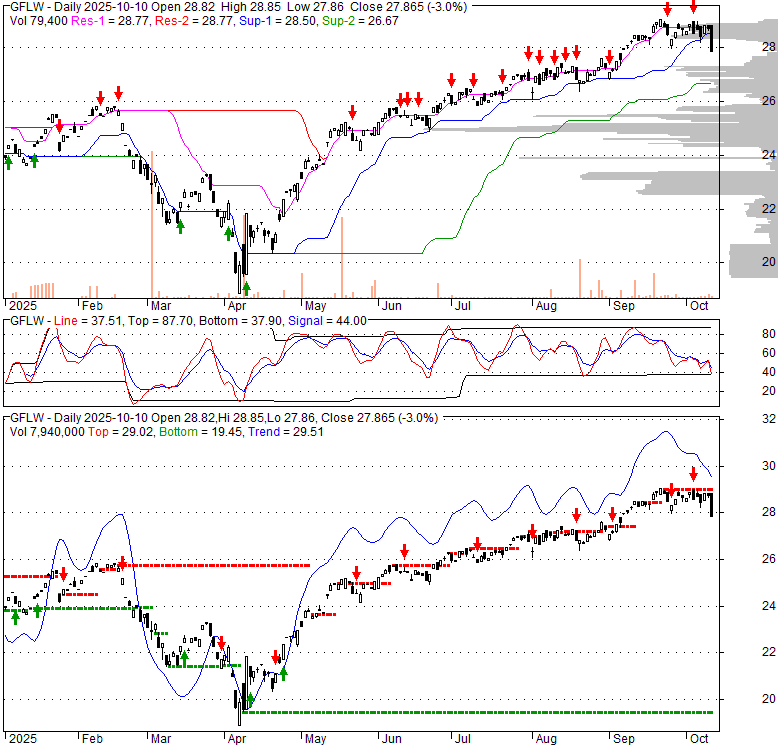
Task: Click the October red down arrow in bottom chart
Action: 693,474
